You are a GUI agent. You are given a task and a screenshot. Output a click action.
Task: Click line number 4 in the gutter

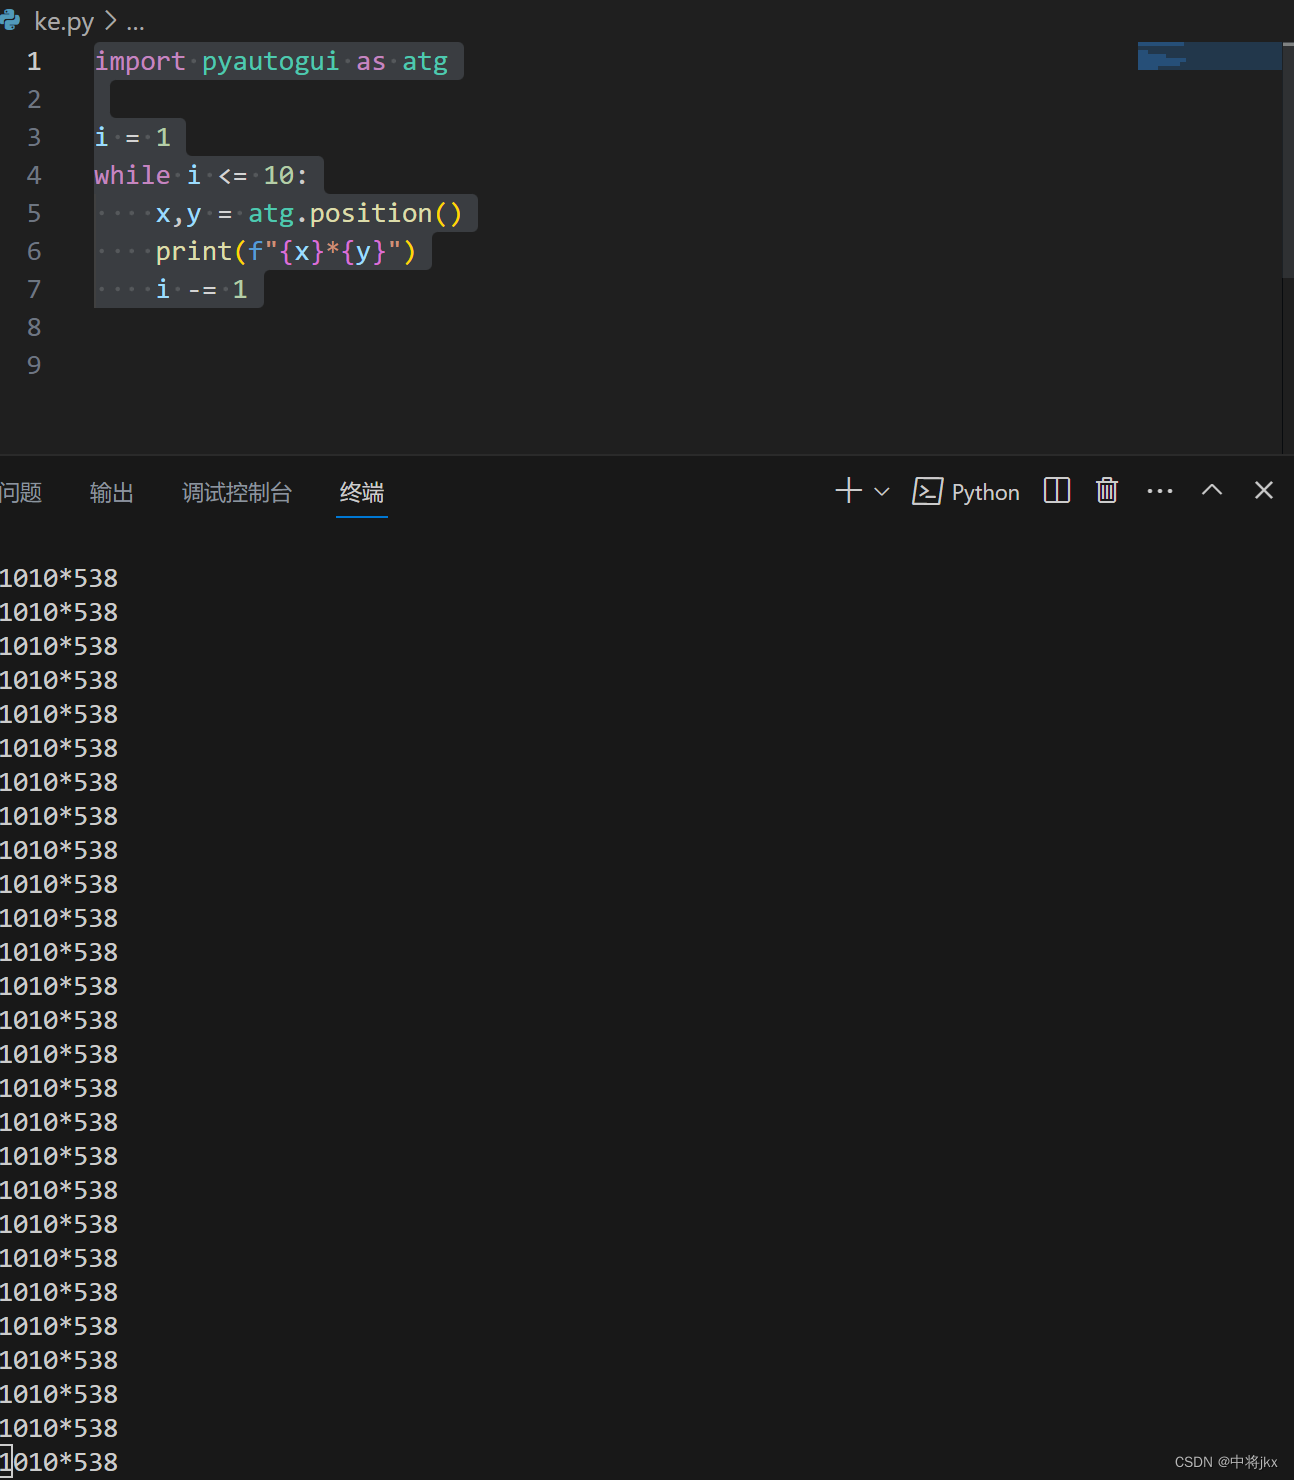click(x=34, y=175)
